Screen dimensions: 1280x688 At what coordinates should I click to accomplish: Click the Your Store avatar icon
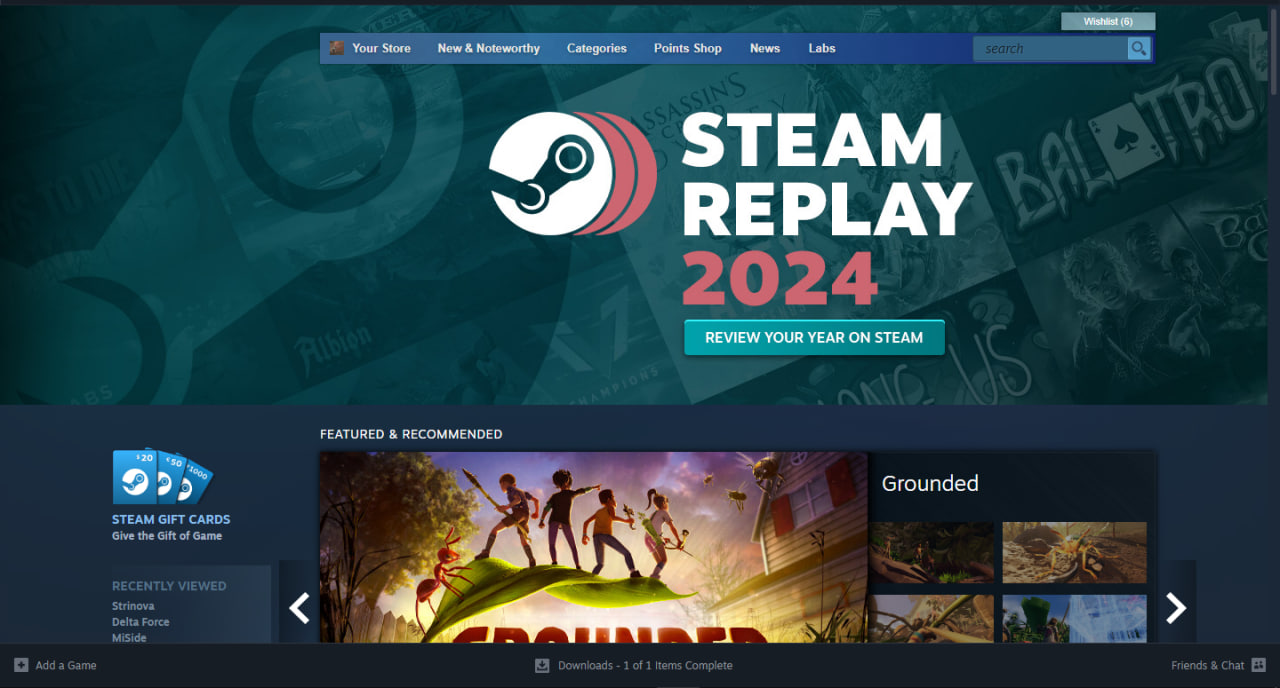337,48
